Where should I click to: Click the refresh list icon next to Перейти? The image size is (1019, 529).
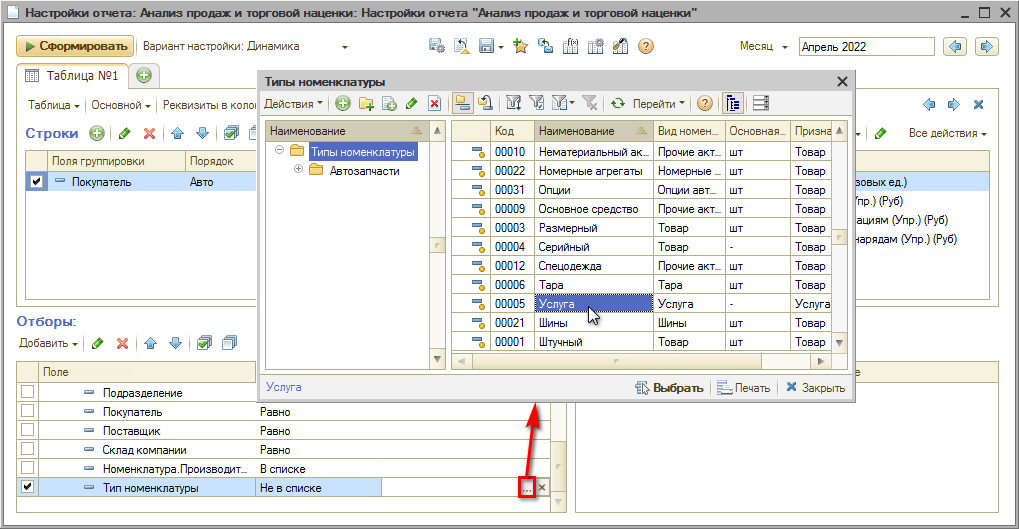coord(618,104)
